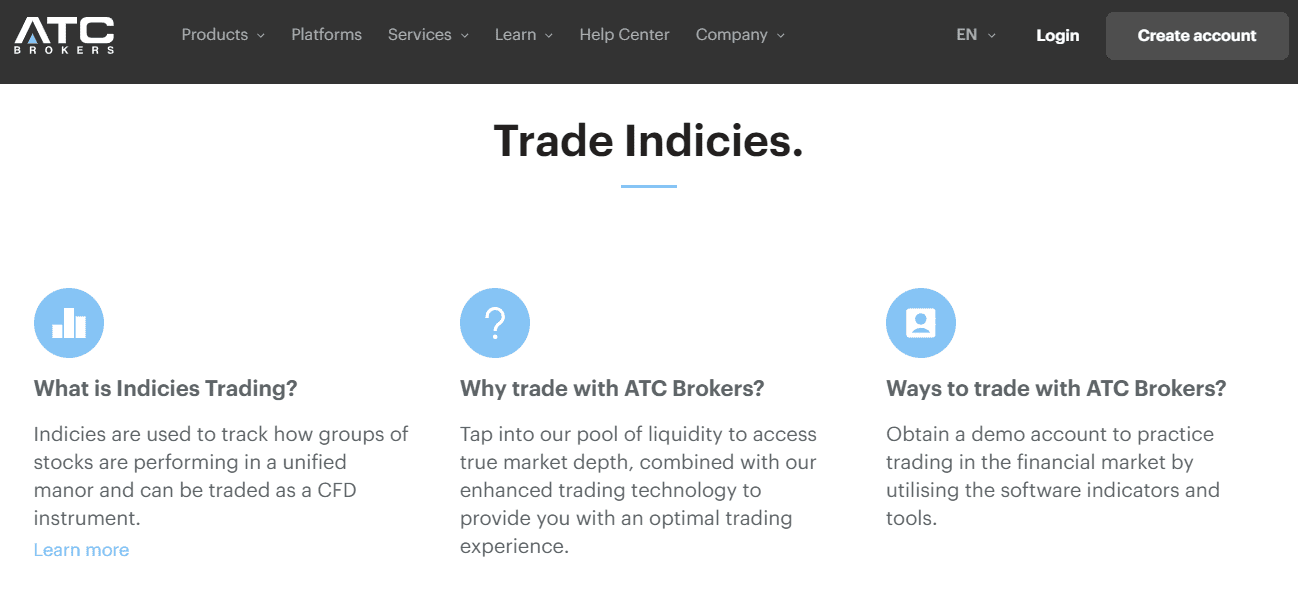1298x599 pixels.
Task: Open the Products dropdown
Action: [x=215, y=34]
